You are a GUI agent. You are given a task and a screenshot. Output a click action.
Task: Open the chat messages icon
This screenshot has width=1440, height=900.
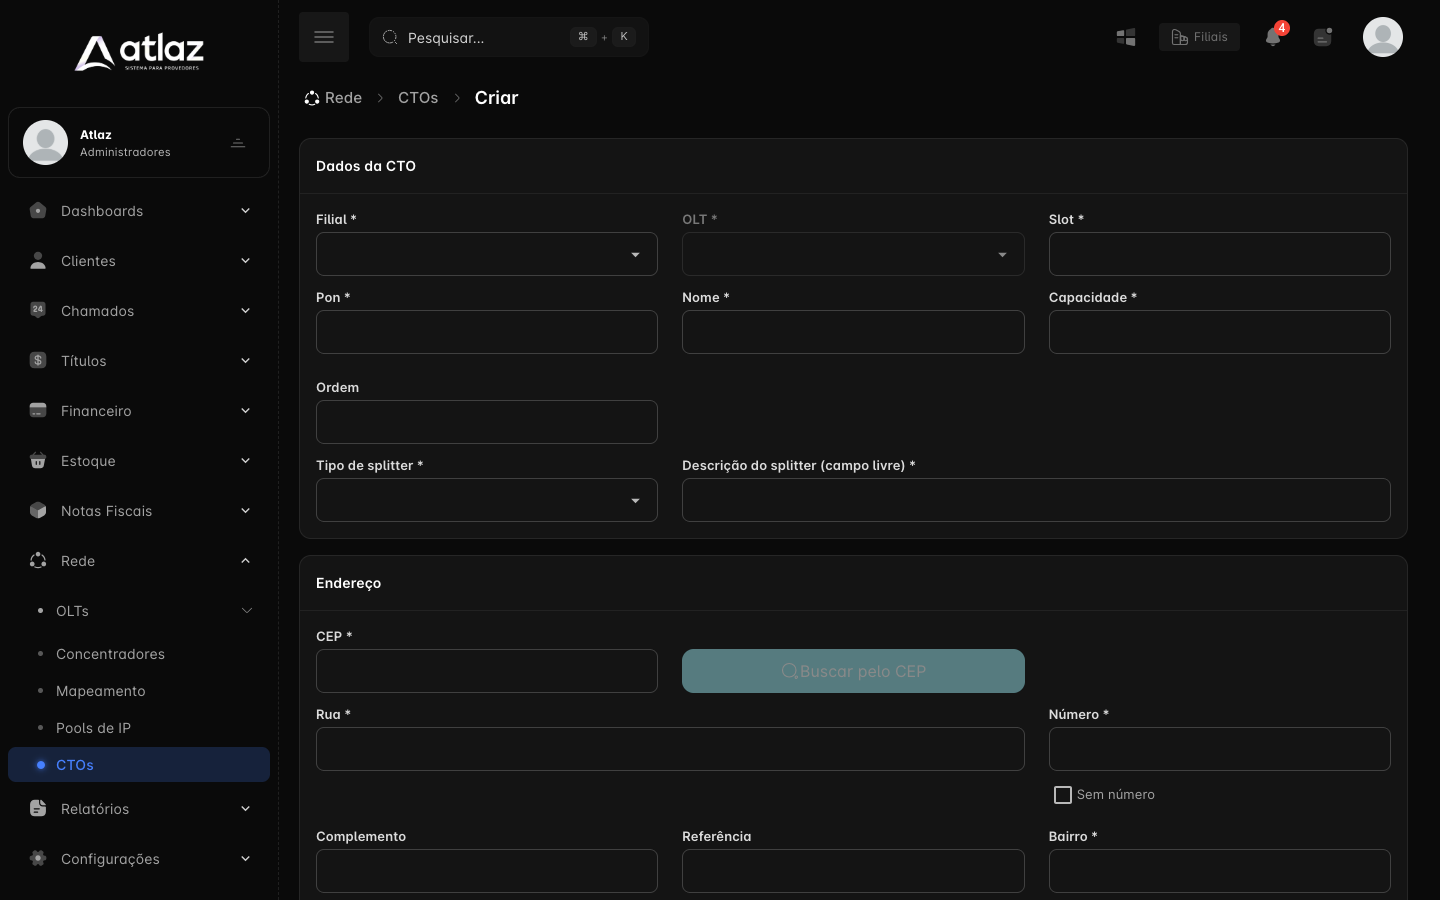(1323, 37)
